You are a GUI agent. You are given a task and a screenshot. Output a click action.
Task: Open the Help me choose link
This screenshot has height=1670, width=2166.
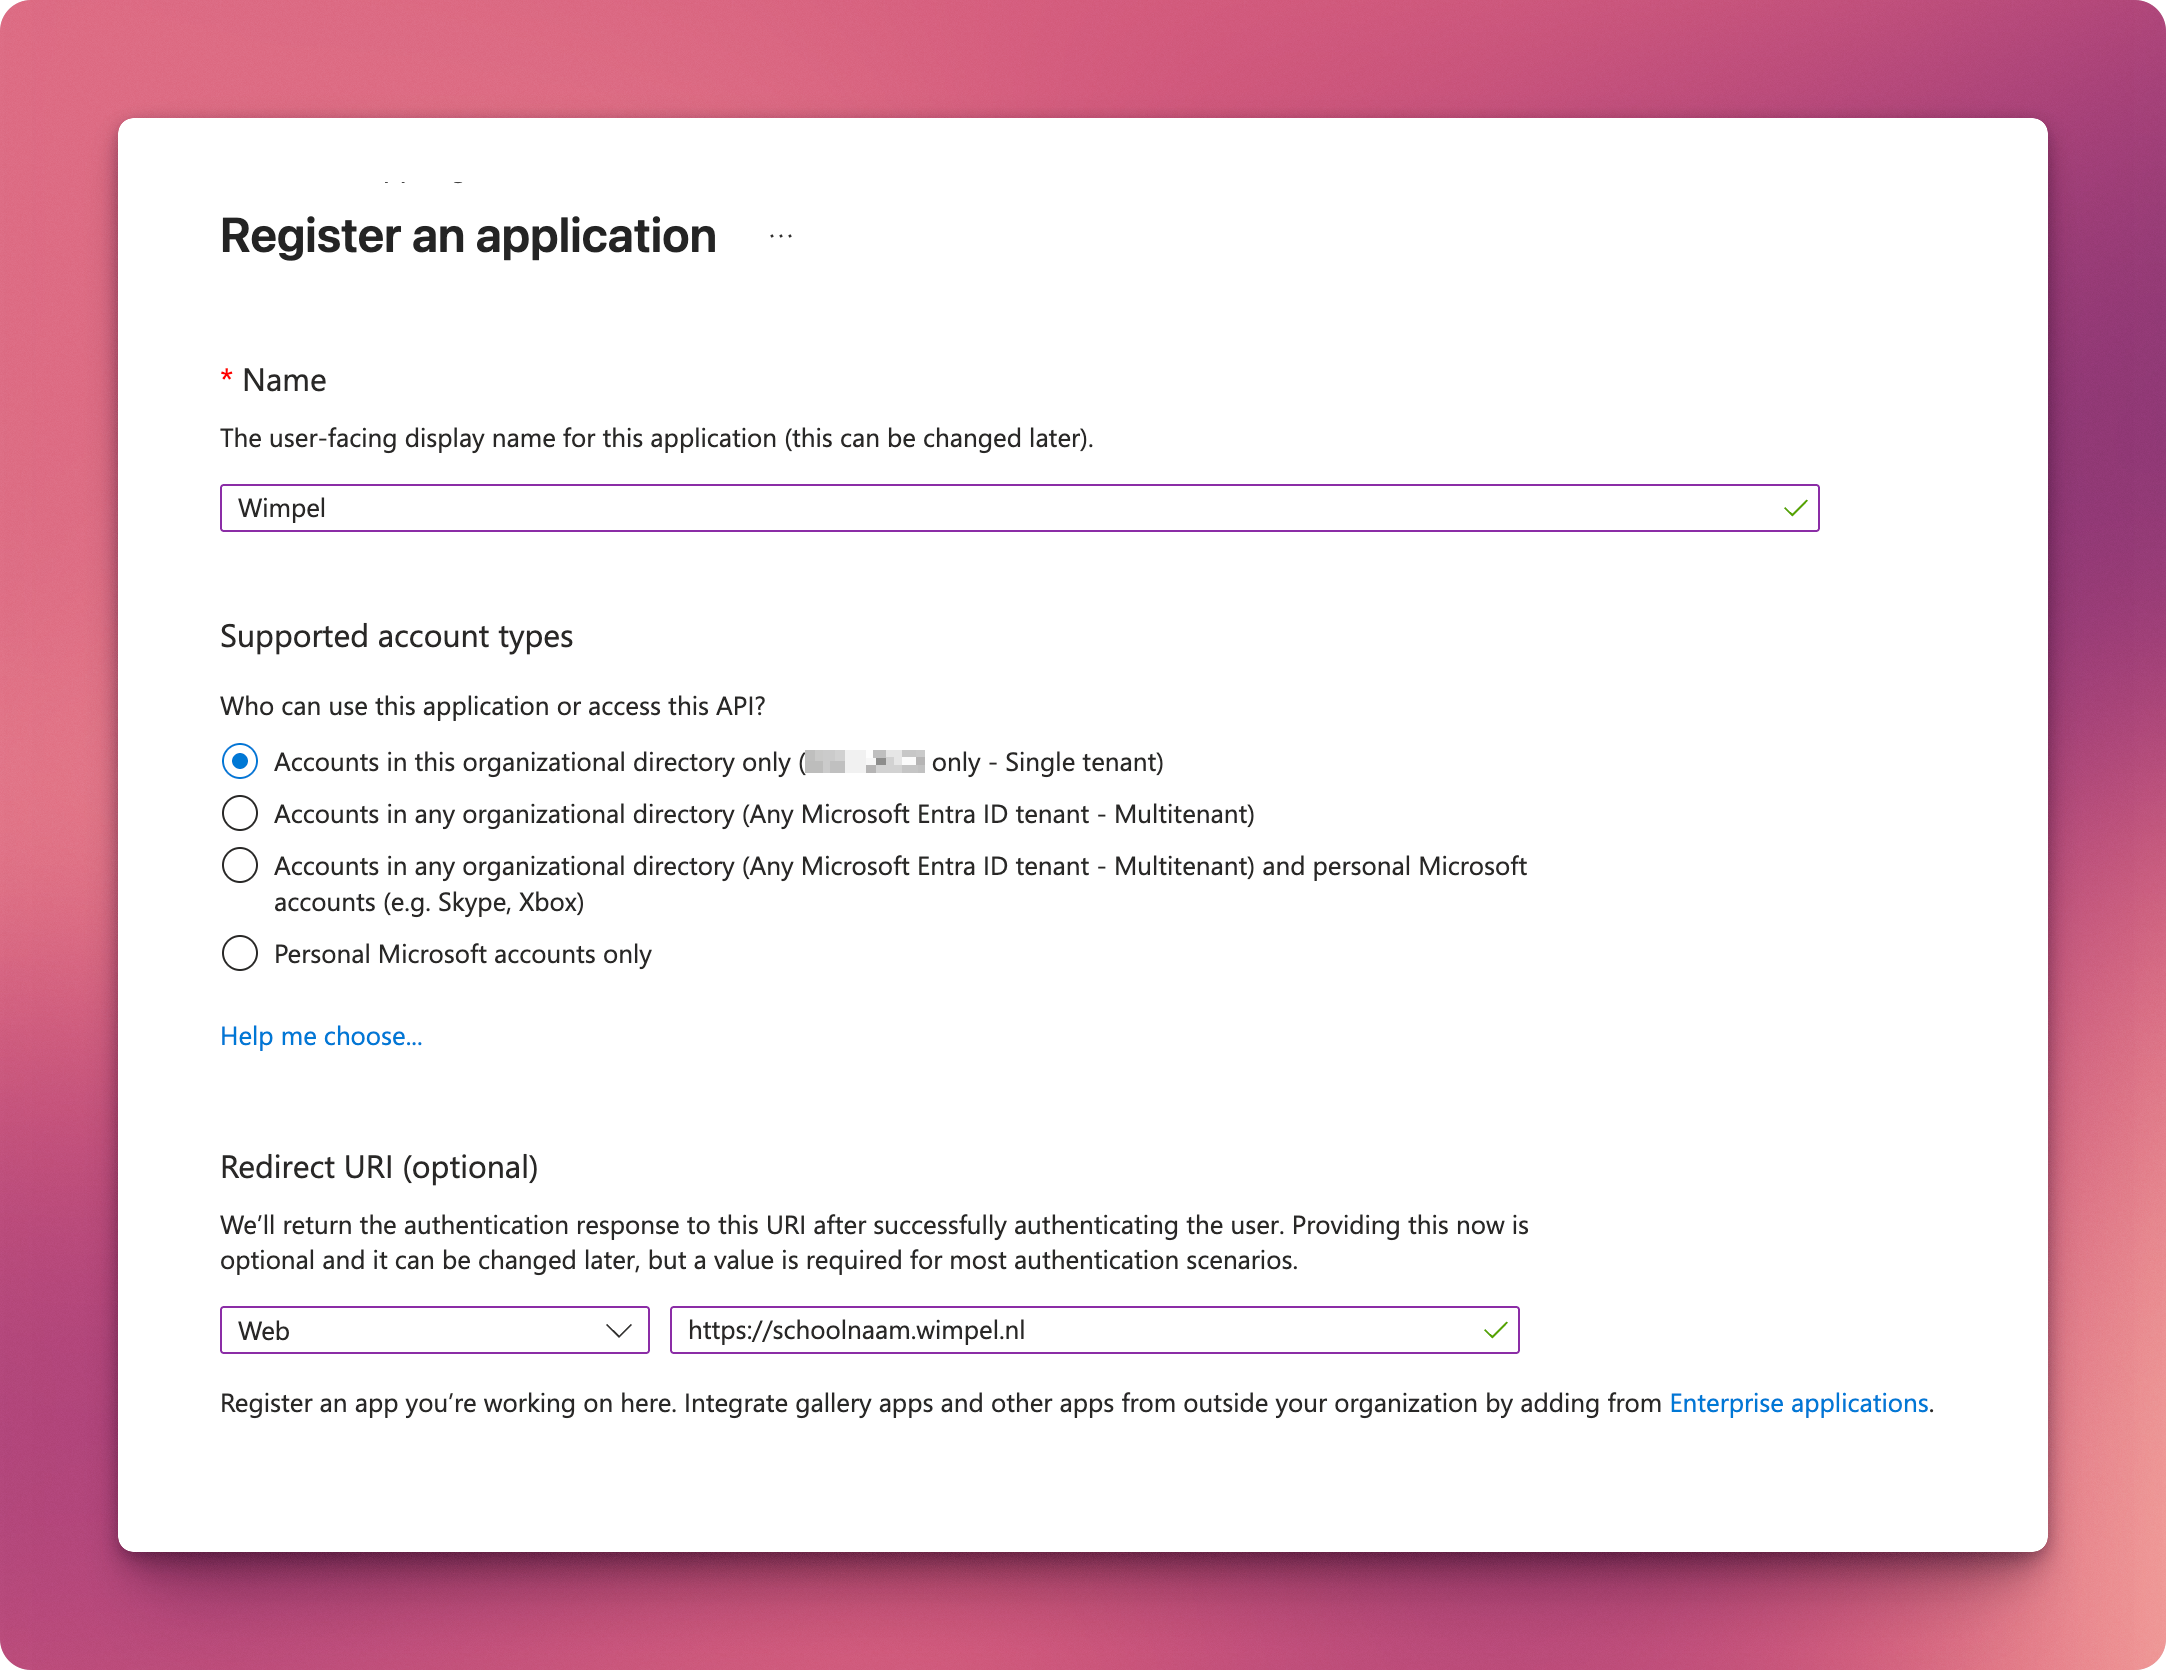pos(321,1036)
